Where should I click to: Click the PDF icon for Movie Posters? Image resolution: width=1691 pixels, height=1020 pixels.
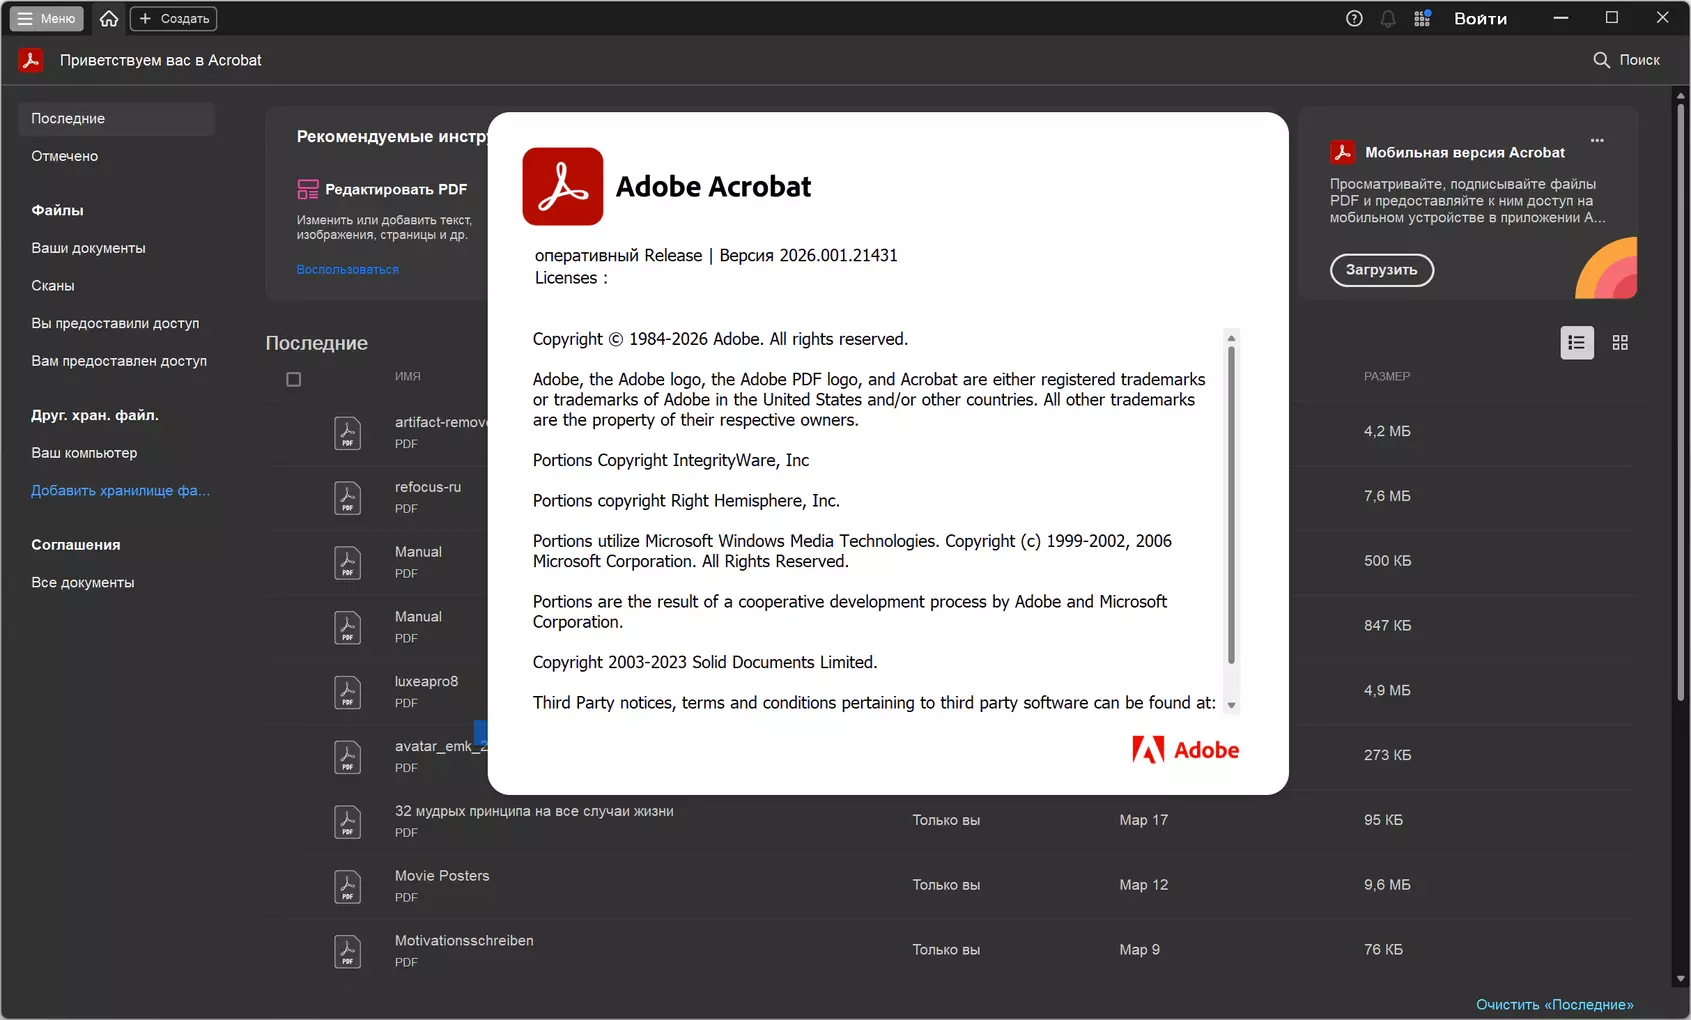tap(347, 886)
